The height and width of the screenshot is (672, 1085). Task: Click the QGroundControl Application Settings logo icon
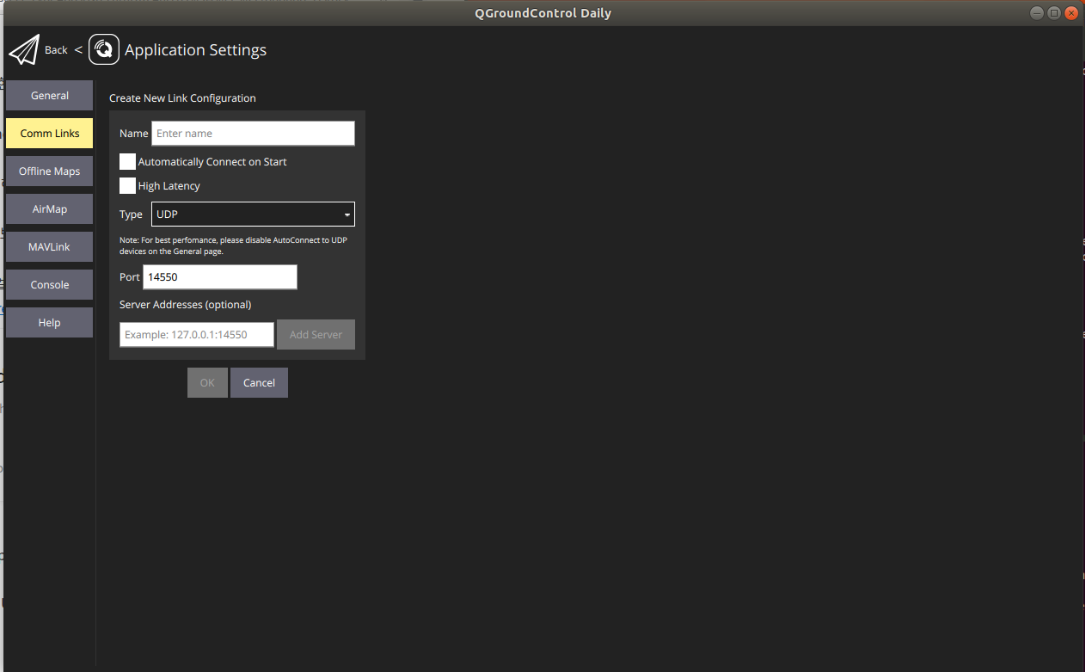coord(104,50)
